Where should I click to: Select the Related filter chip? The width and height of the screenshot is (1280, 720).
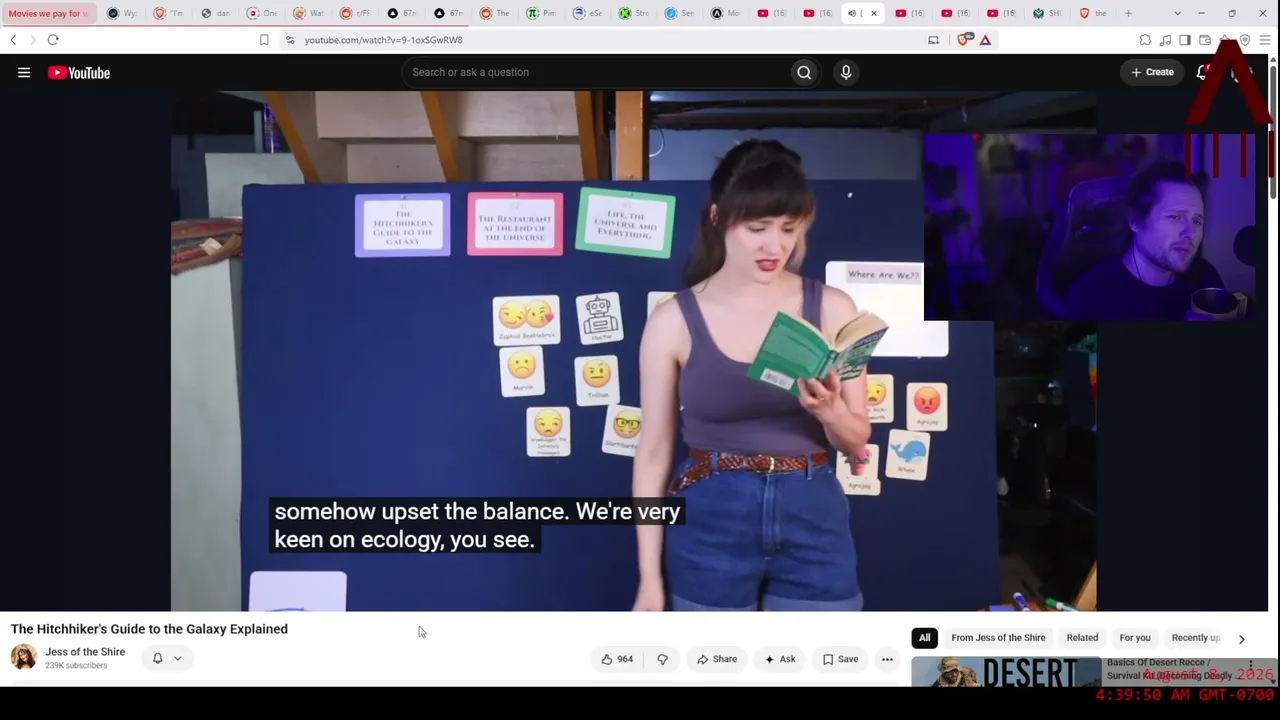click(x=1082, y=638)
